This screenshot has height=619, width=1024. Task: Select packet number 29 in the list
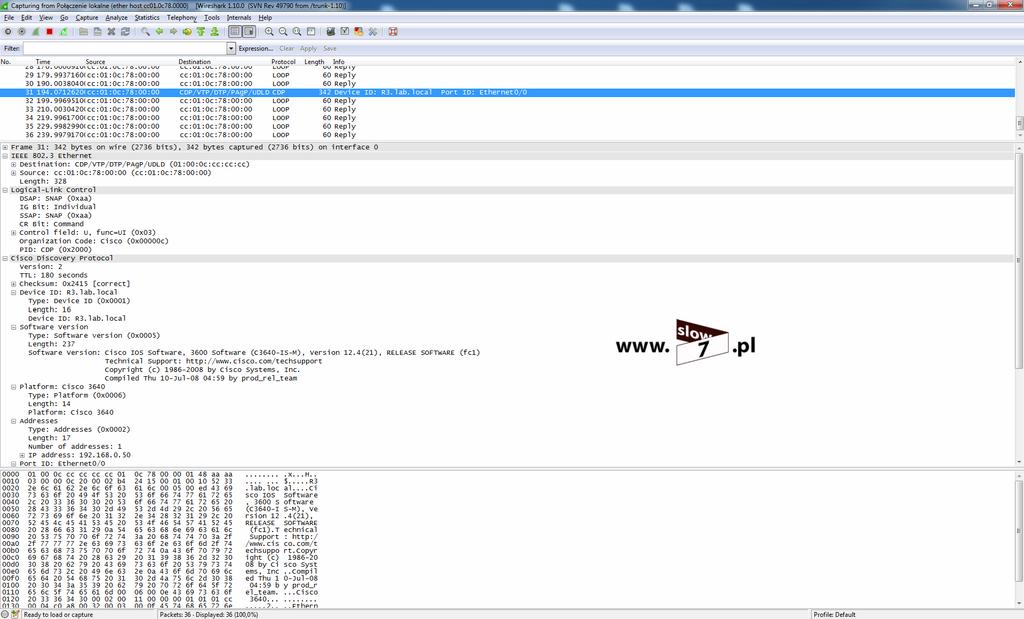pyautogui.click(x=507, y=75)
